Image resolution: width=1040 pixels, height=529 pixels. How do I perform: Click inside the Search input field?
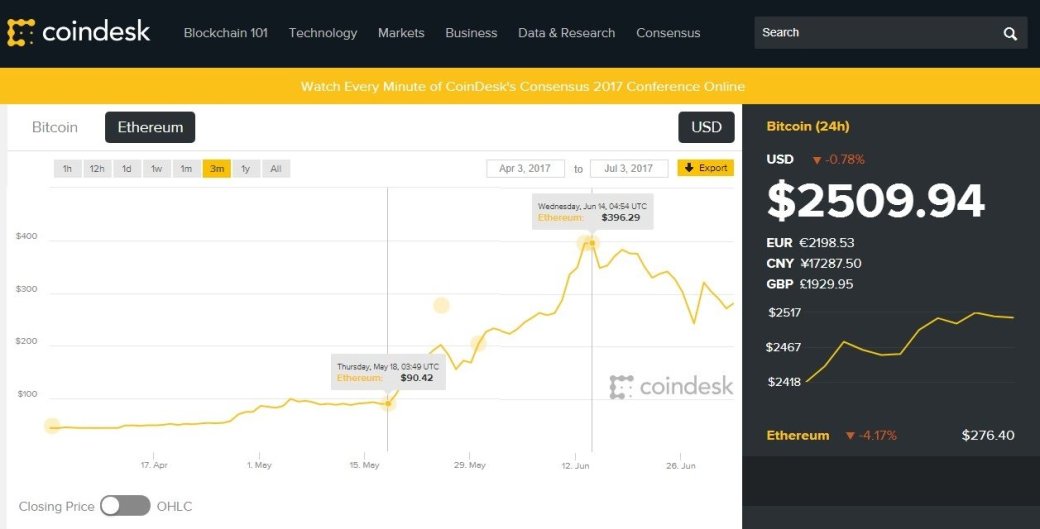(x=876, y=32)
